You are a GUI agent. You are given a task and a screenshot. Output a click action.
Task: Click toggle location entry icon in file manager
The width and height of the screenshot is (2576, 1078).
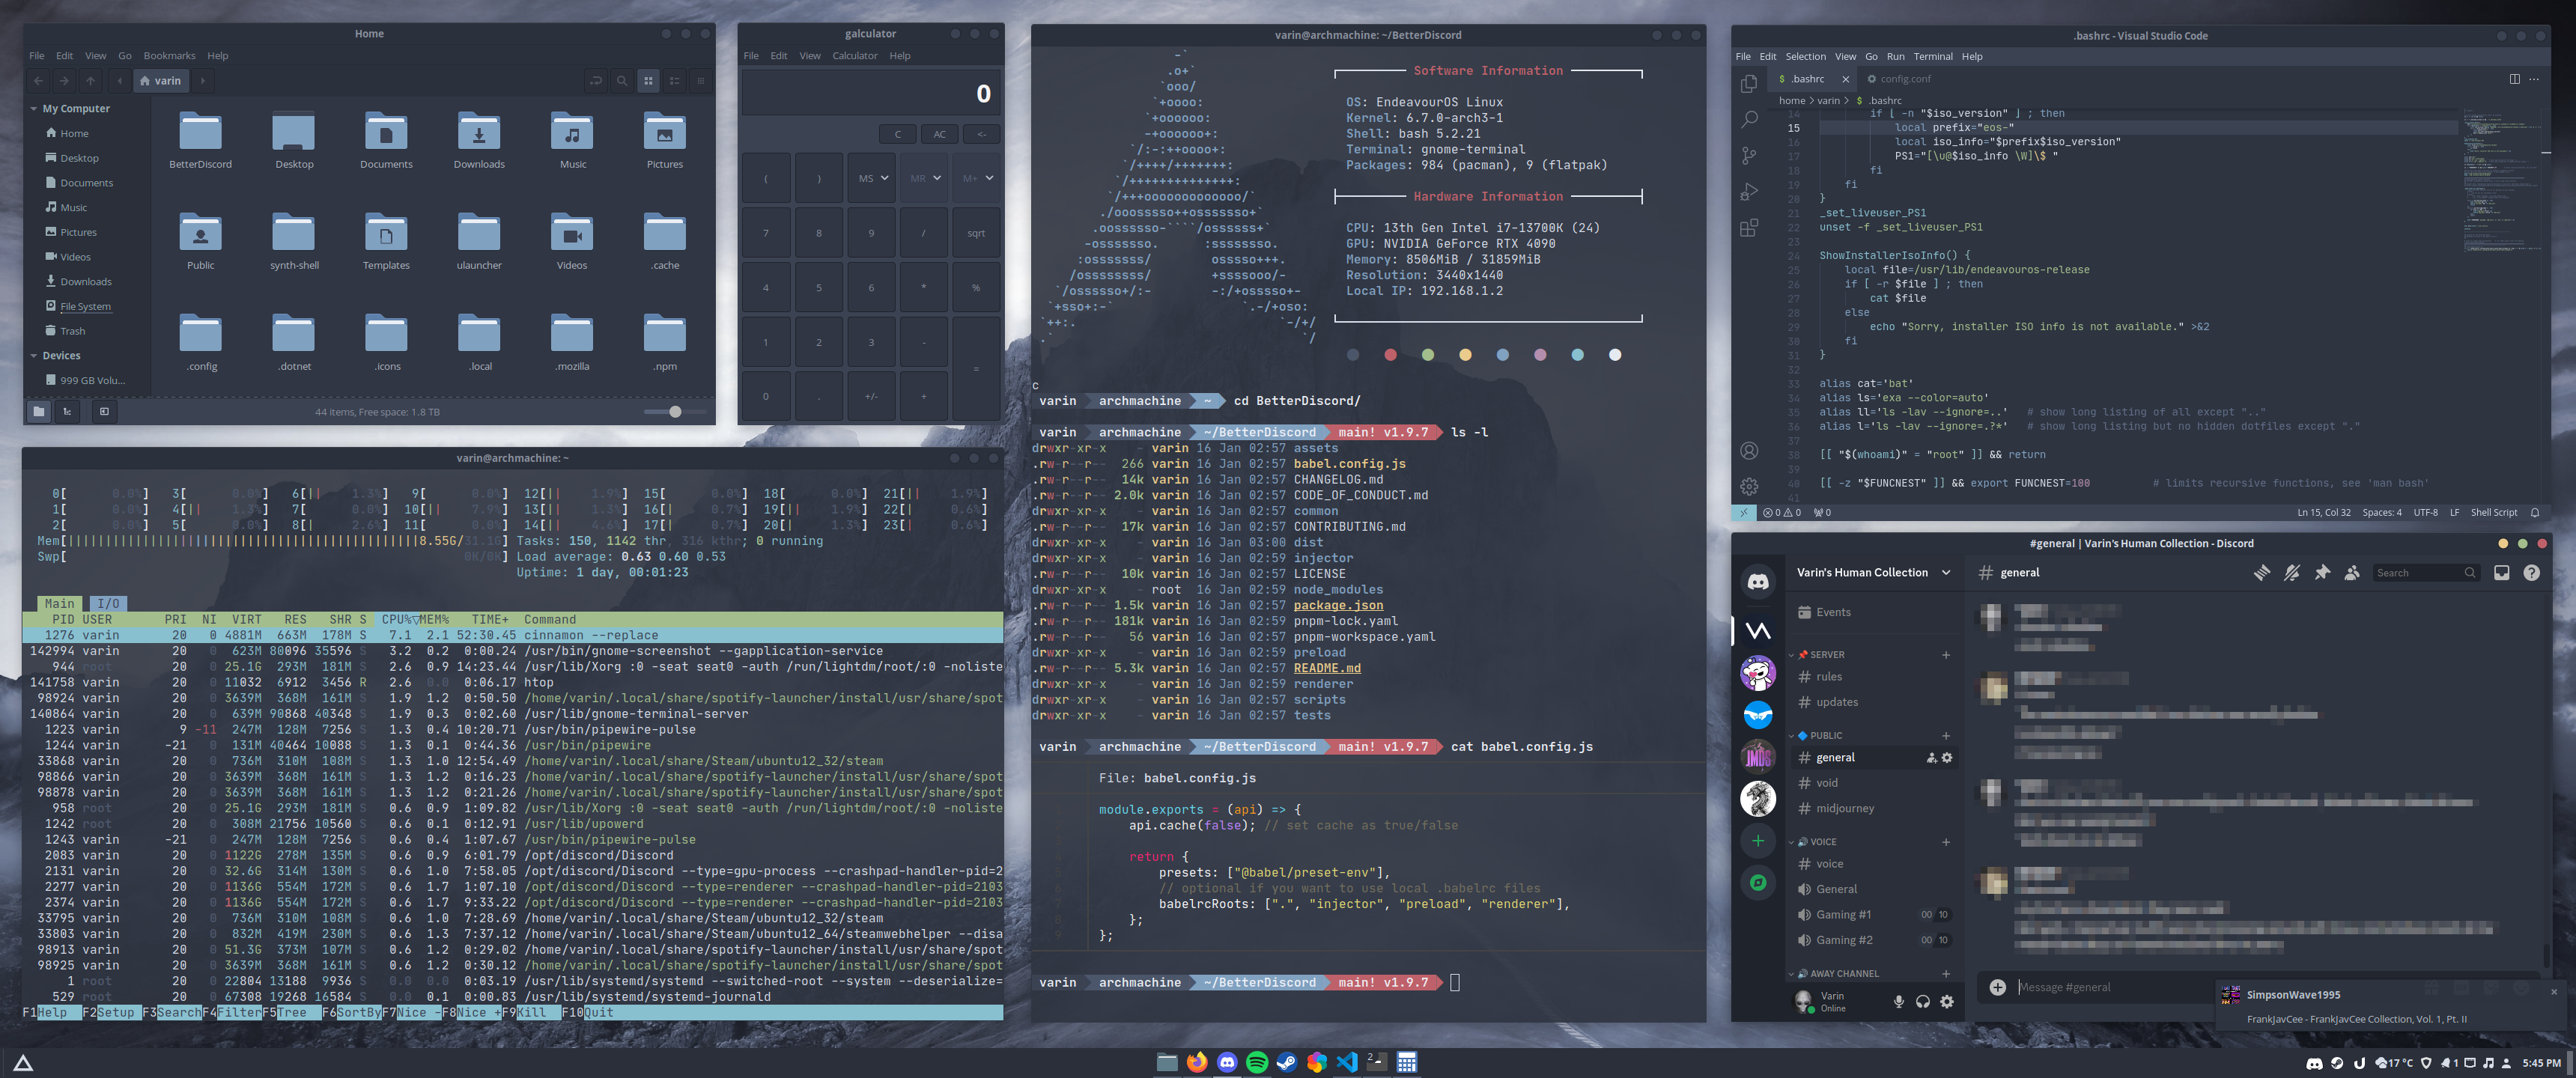[x=596, y=81]
